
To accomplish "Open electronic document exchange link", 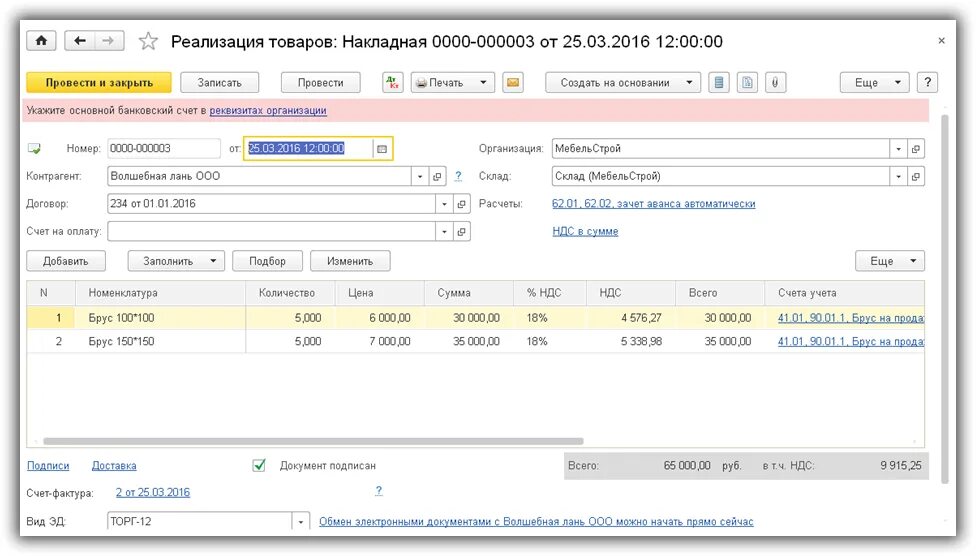I will click(536, 522).
